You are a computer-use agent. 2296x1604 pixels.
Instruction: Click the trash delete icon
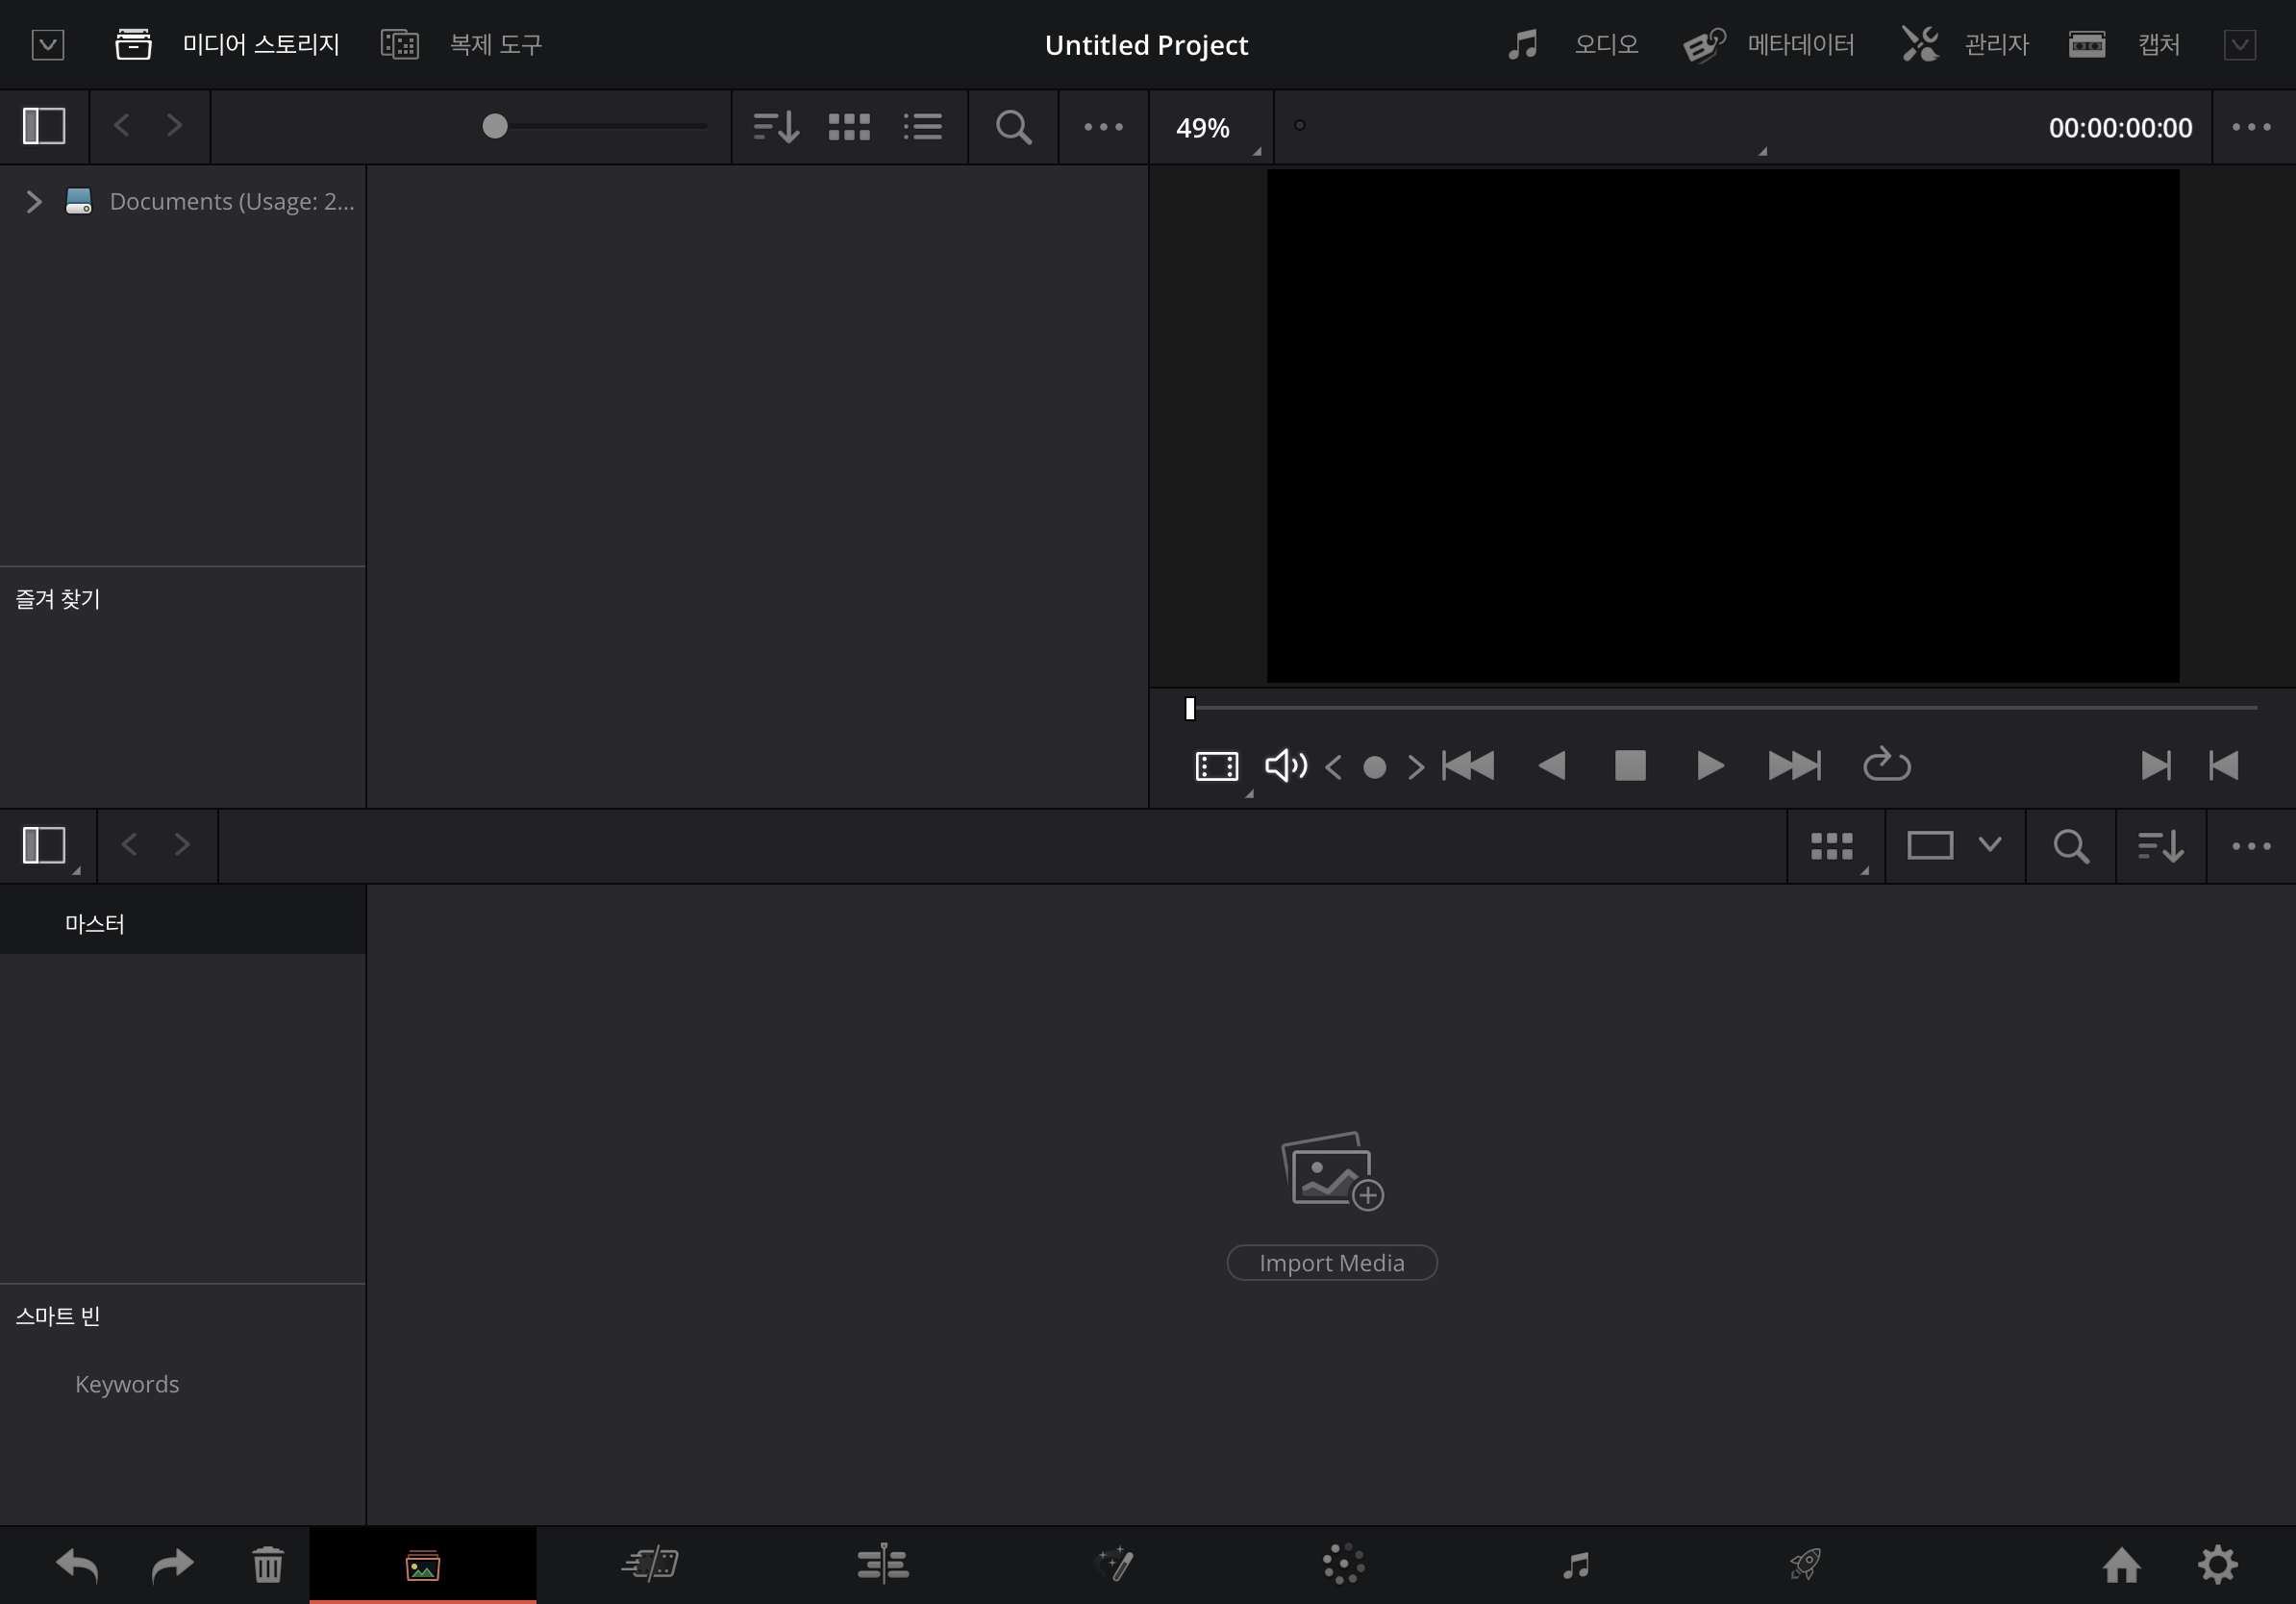pyautogui.click(x=267, y=1564)
